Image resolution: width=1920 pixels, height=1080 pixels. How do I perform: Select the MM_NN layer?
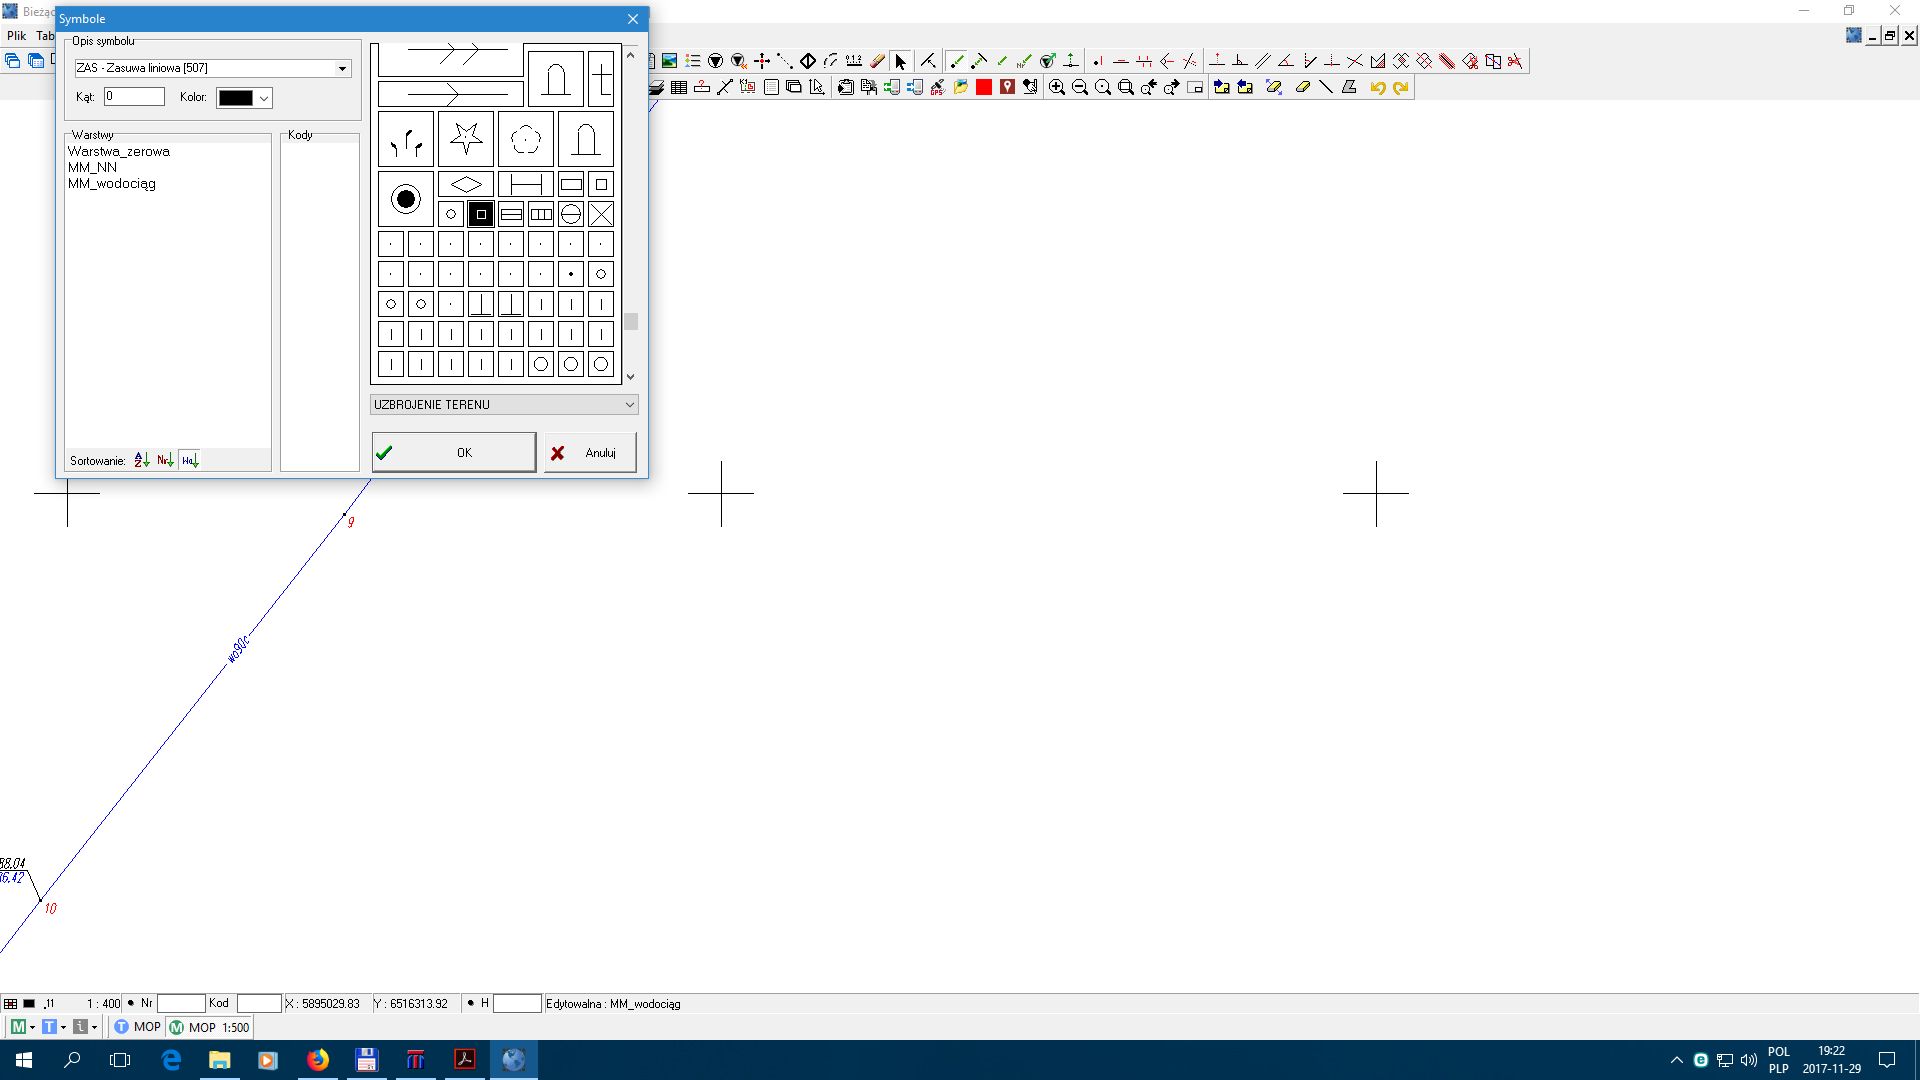(x=92, y=167)
